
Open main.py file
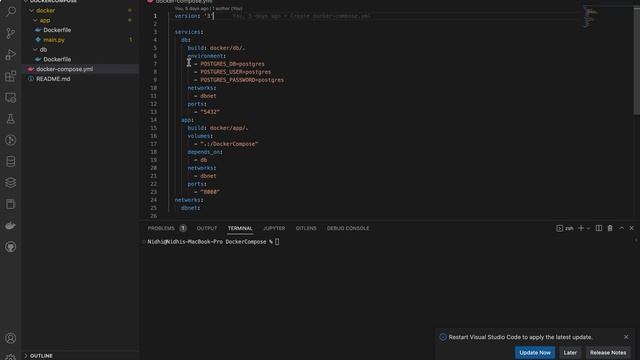[x=54, y=40]
